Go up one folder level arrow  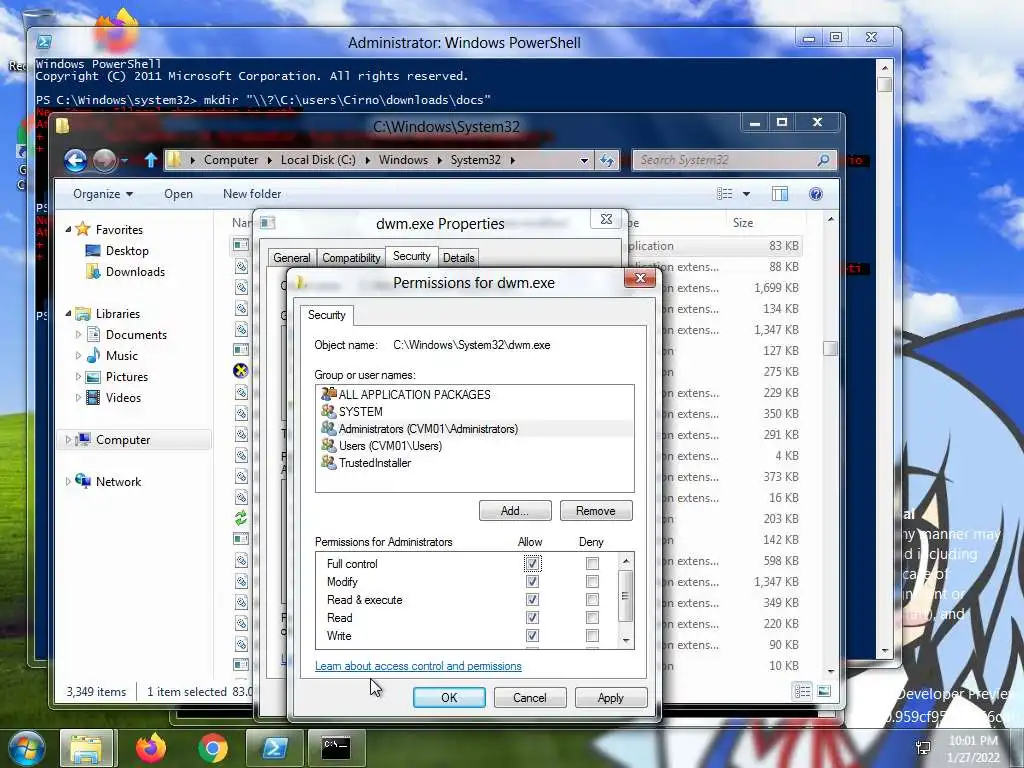[x=151, y=160]
